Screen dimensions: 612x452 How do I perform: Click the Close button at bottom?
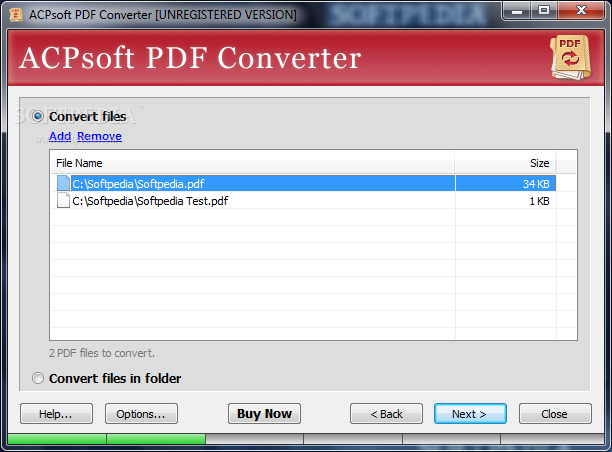click(555, 414)
